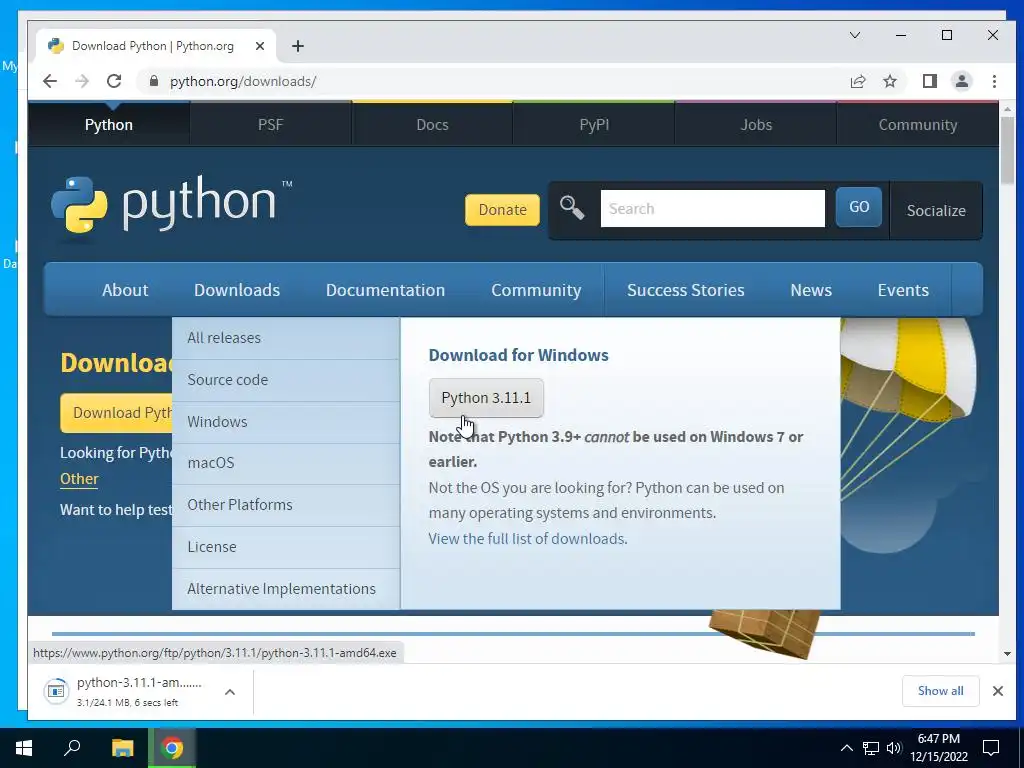This screenshot has height=768, width=1024.
Task: Select the PyPI top tab
Action: (594, 125)
